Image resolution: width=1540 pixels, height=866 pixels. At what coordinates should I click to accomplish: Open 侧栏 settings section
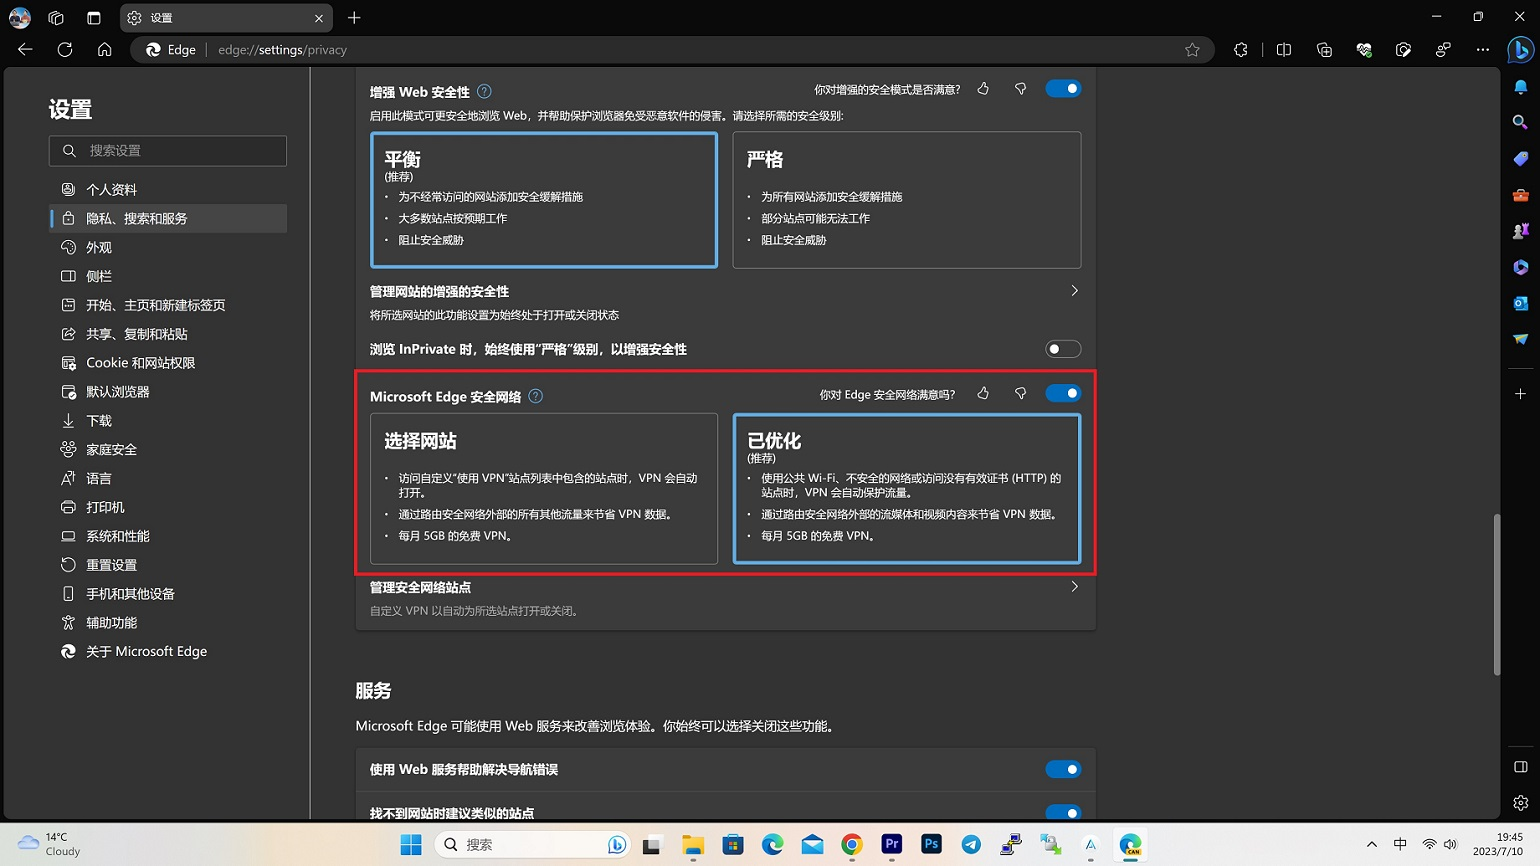coord(168,276)
